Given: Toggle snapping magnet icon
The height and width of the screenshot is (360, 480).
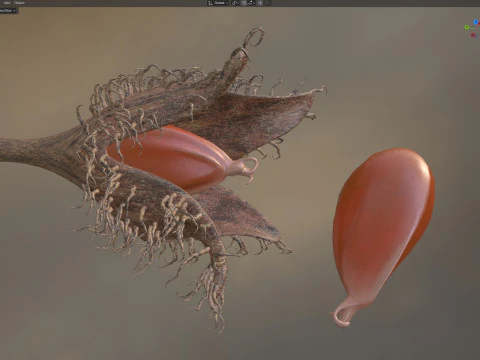Looking at the screenshot, I should click(244, 3).
